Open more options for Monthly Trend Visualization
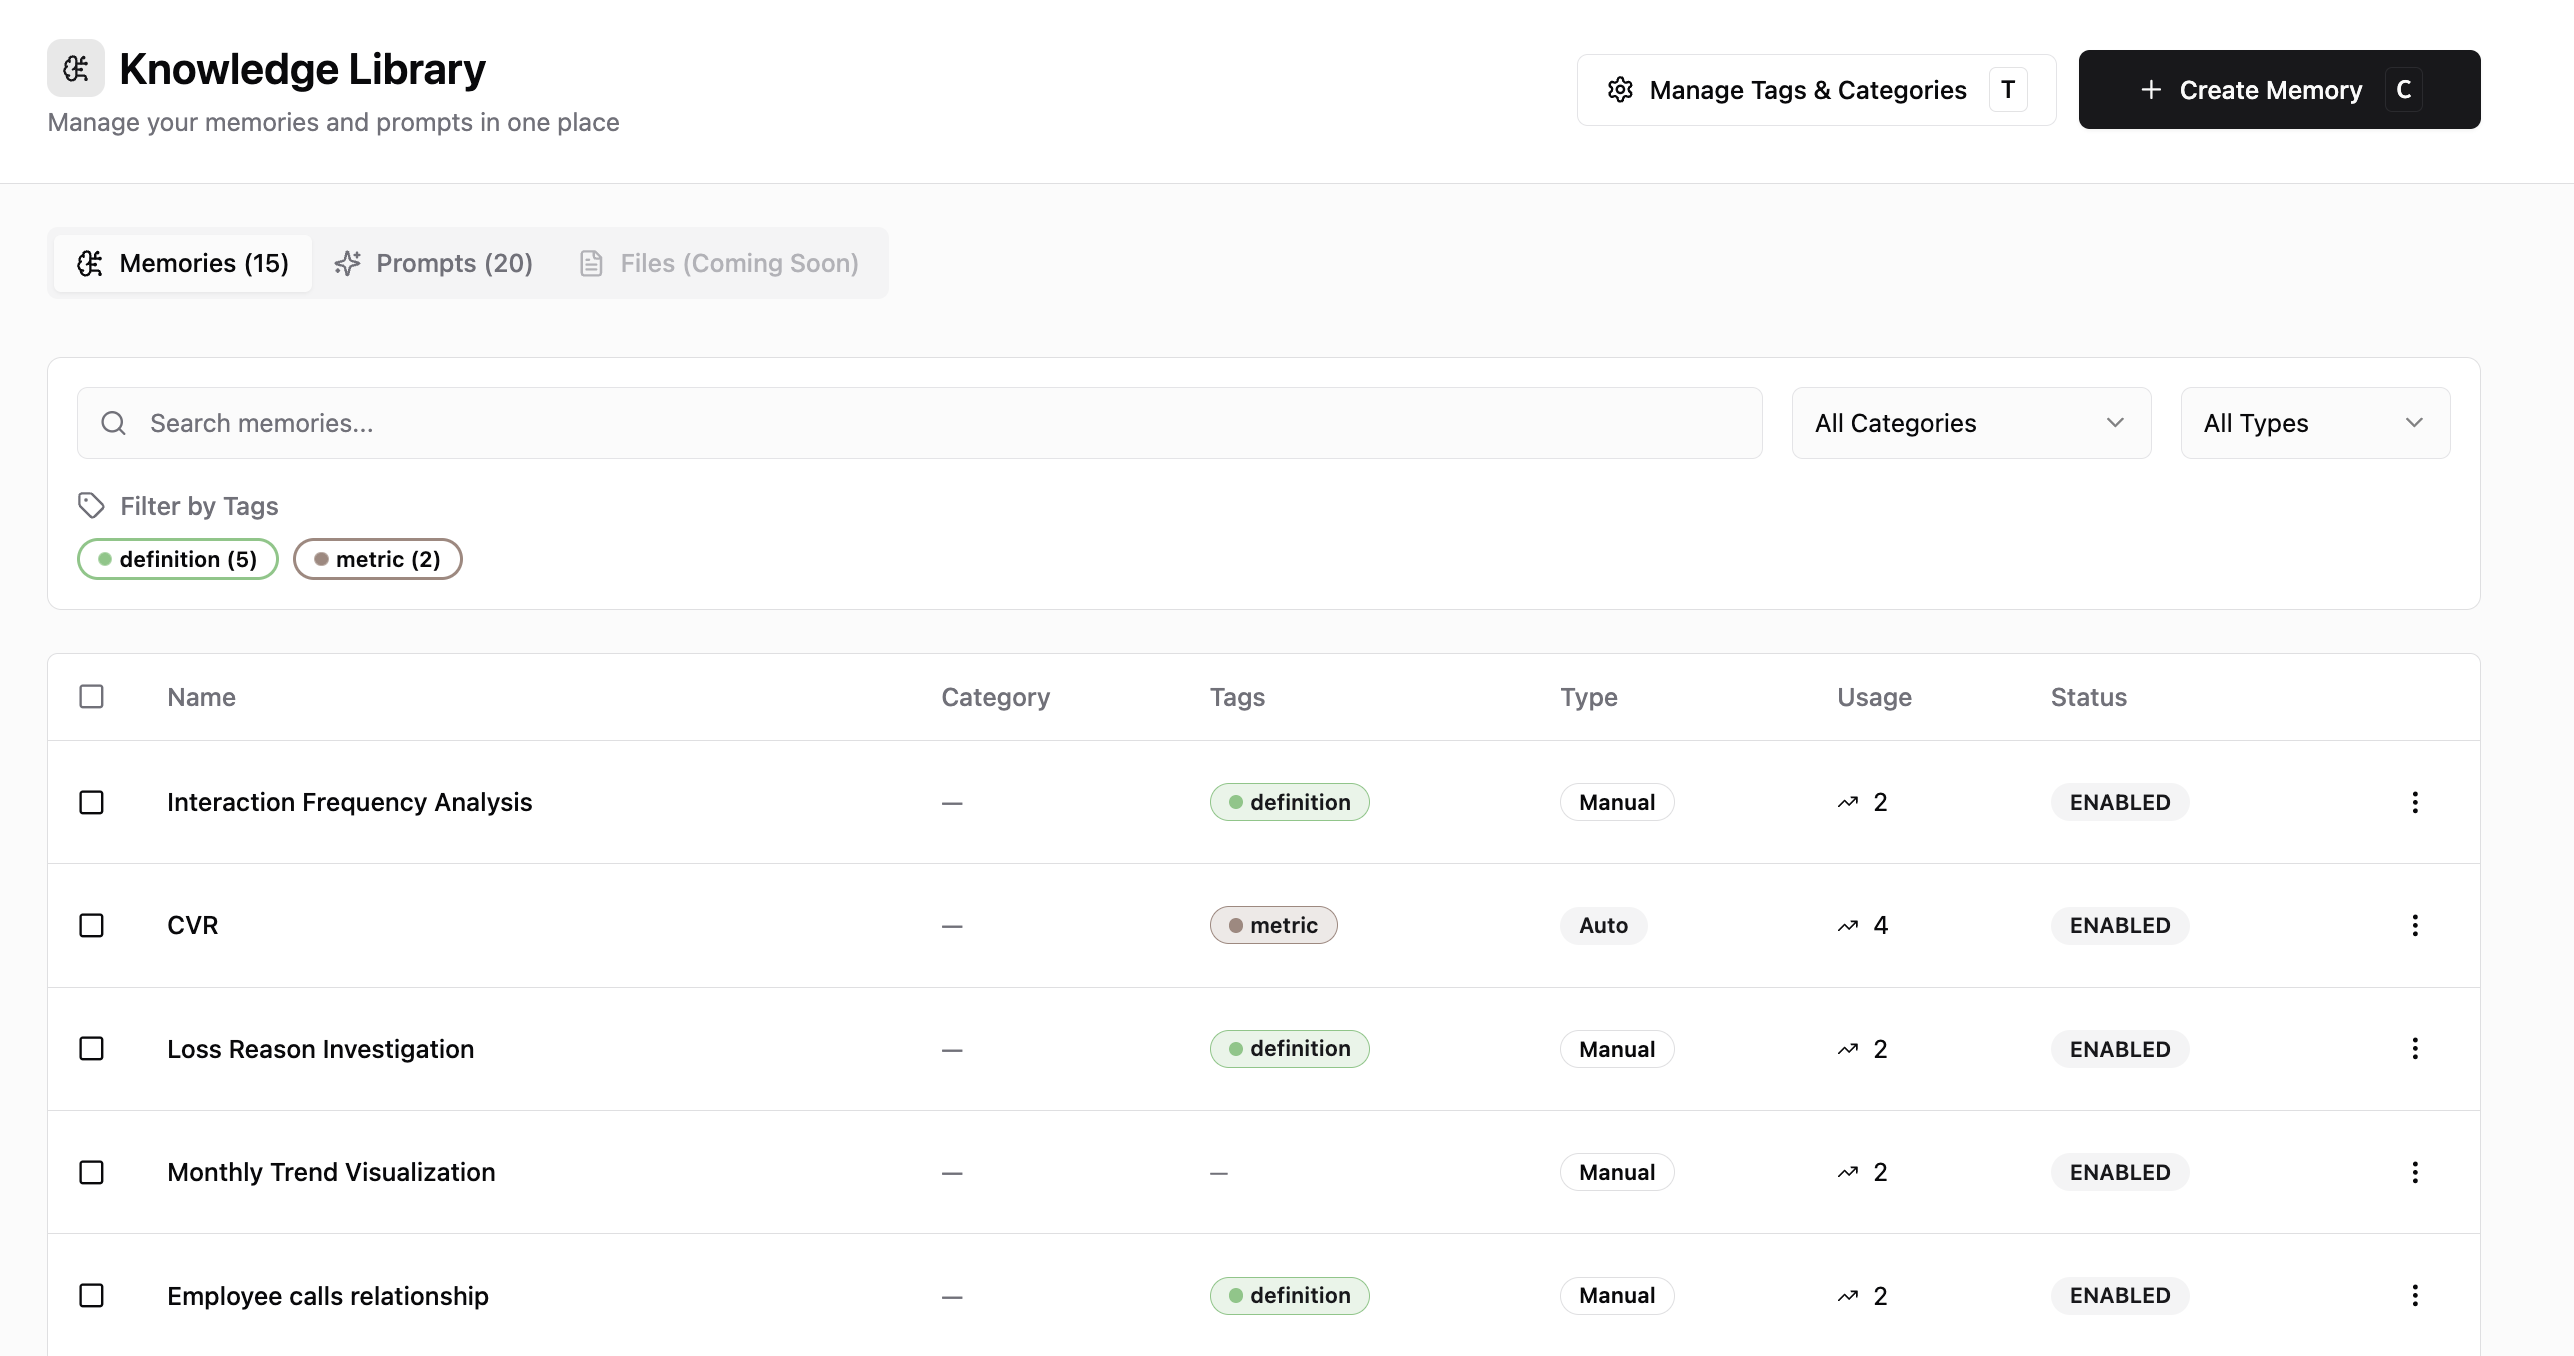The image size is (2574, 1356). (2414, 1172)
